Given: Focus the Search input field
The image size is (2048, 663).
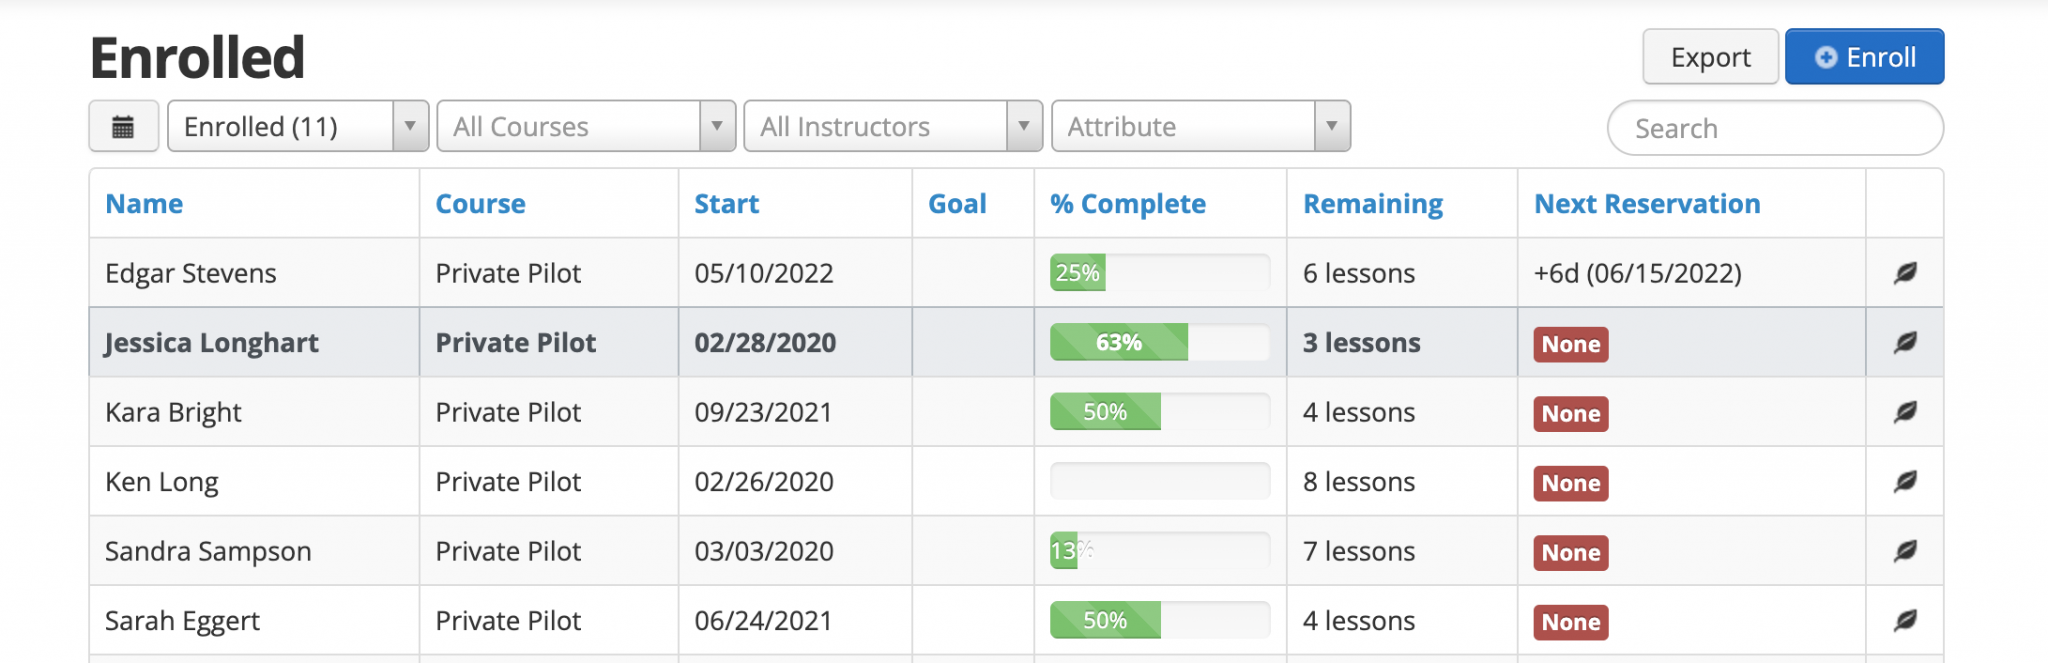Looking at the screenshot, I should pyautogui.click(x=1775, y=128).
